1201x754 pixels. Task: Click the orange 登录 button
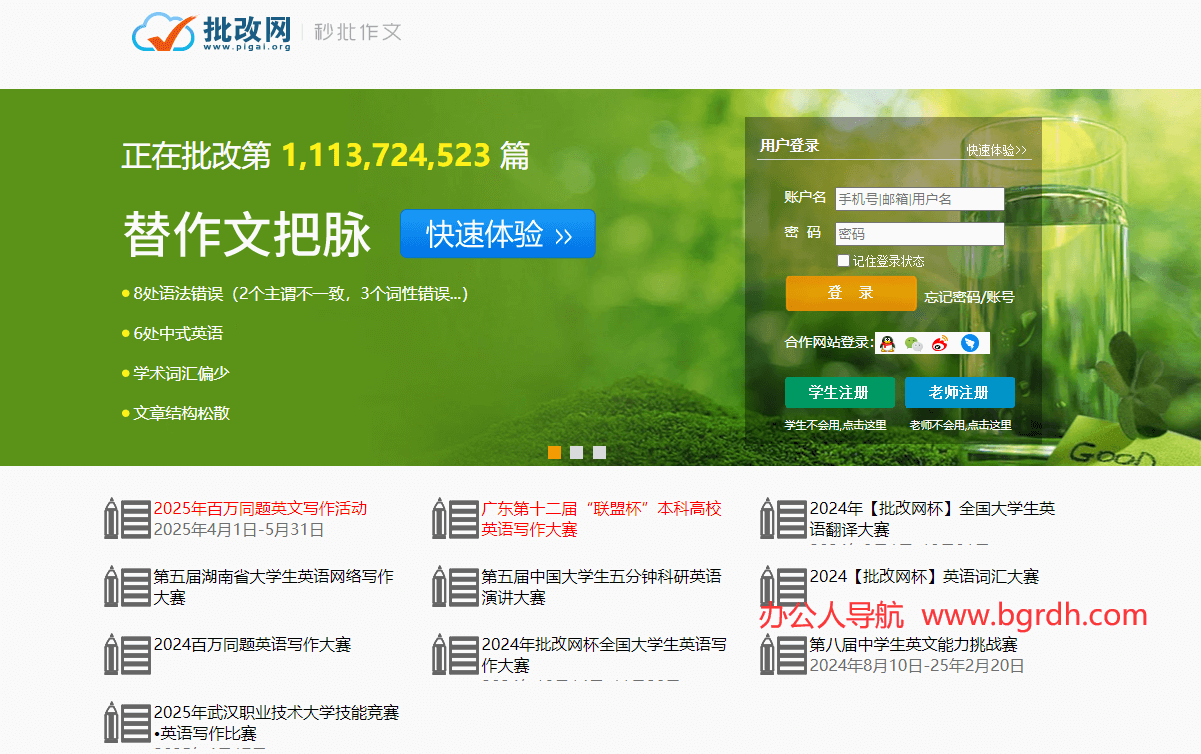pyautogui.click(x=851, y=293)
